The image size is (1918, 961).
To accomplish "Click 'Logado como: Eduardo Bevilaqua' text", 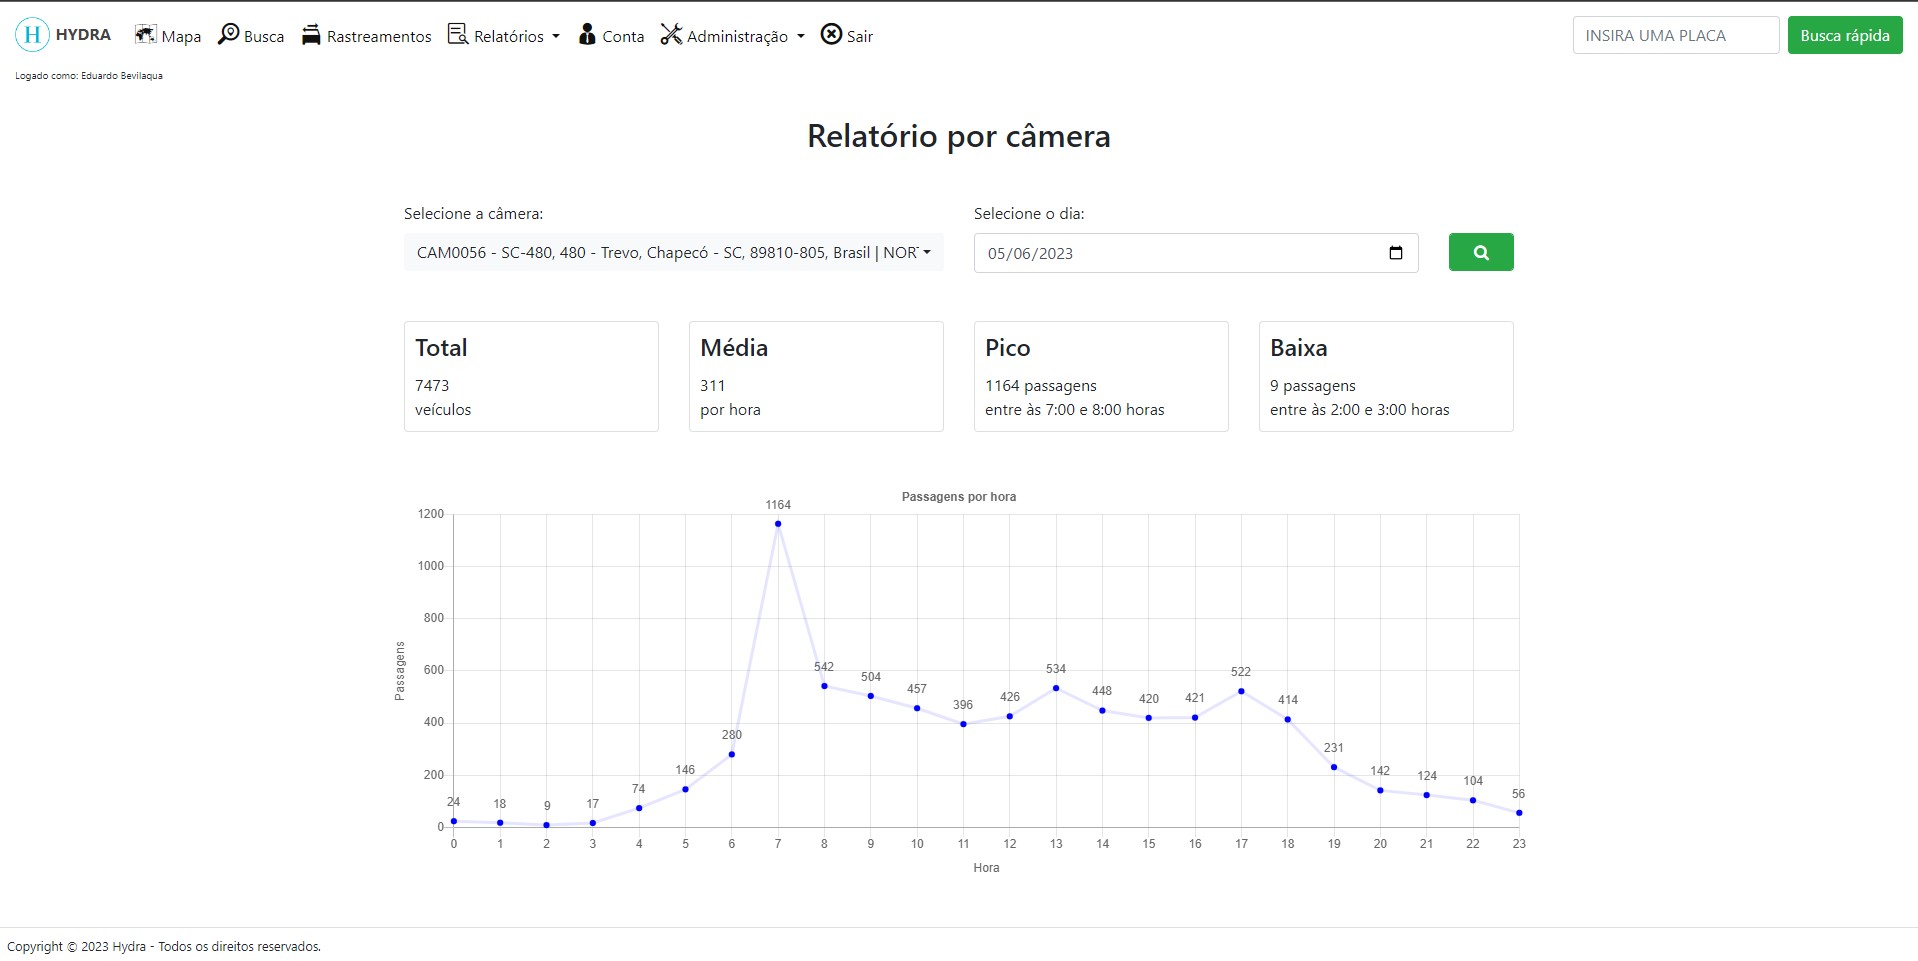I will [89, 76].
